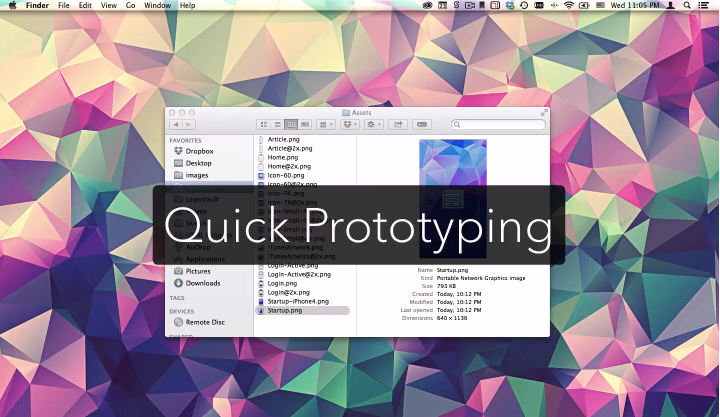The height and width of the screenshot is (417, 720).
Task: Click the Startup-iPhone4.png file icon
Action: [261, 302]
